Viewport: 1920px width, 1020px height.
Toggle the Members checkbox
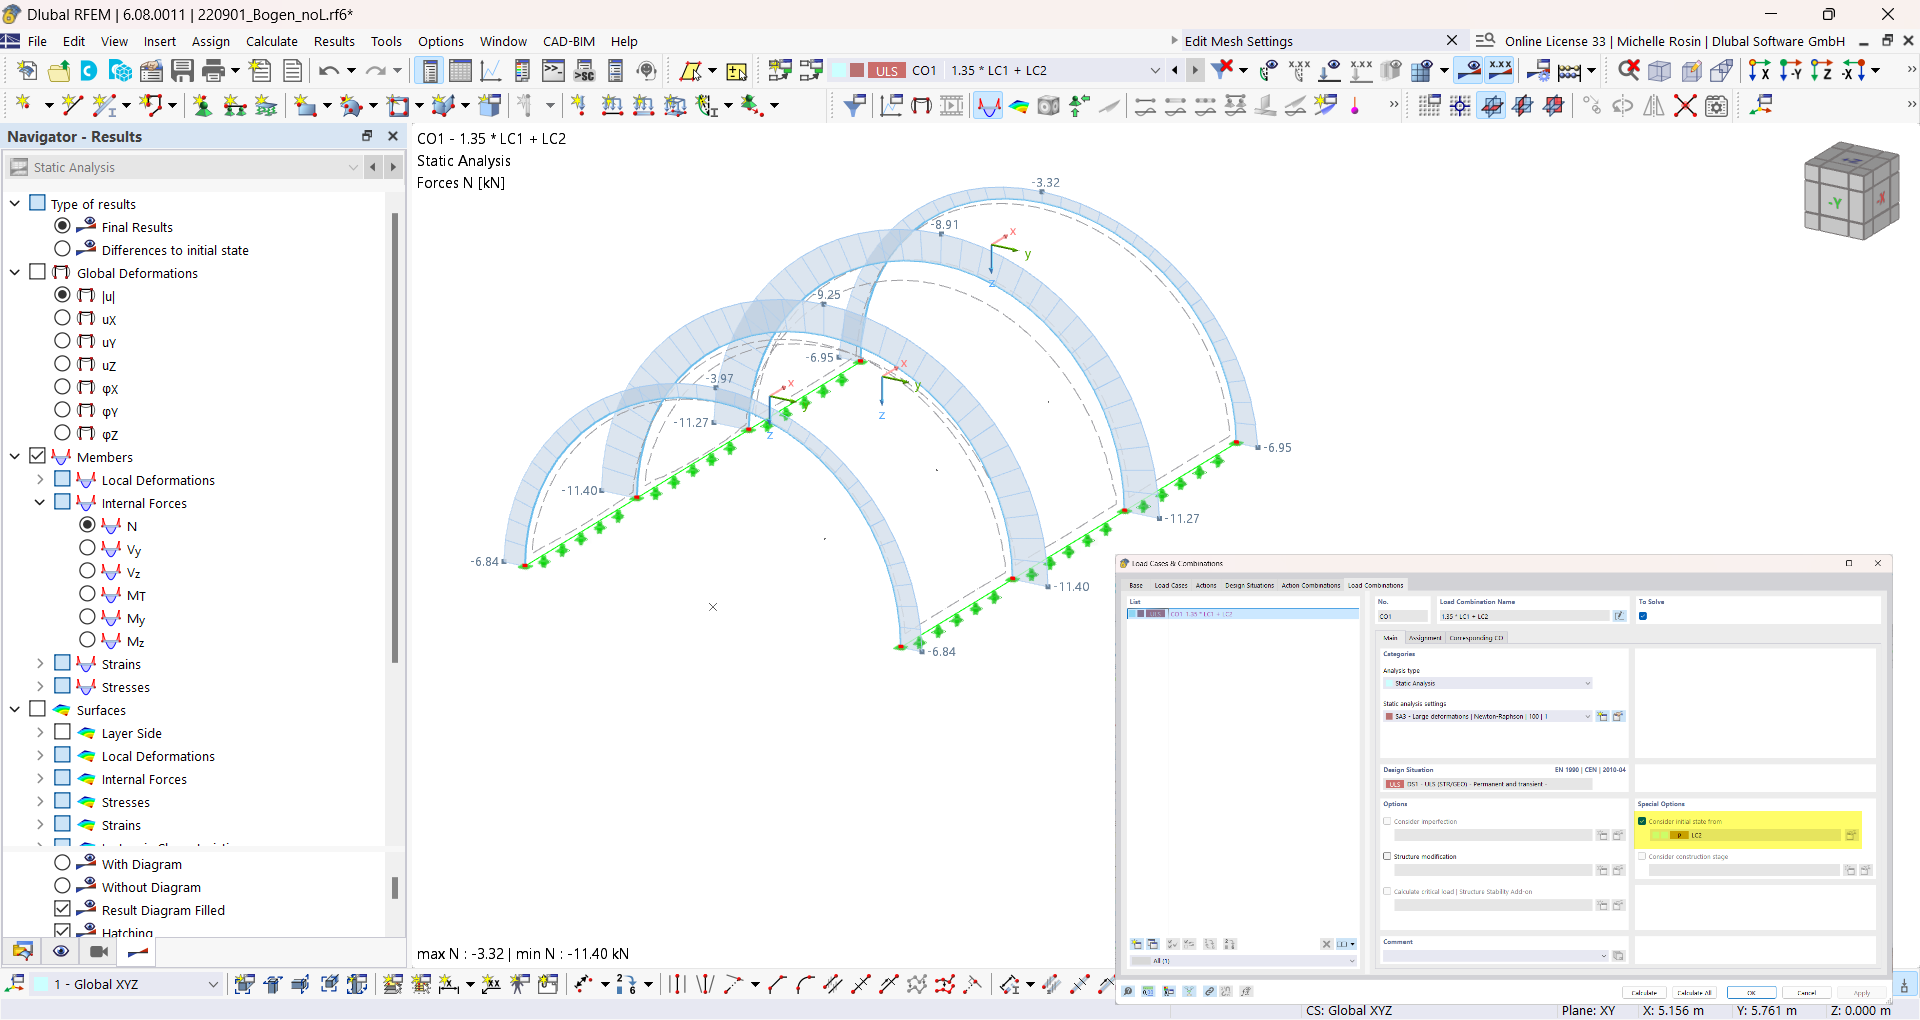38,457
